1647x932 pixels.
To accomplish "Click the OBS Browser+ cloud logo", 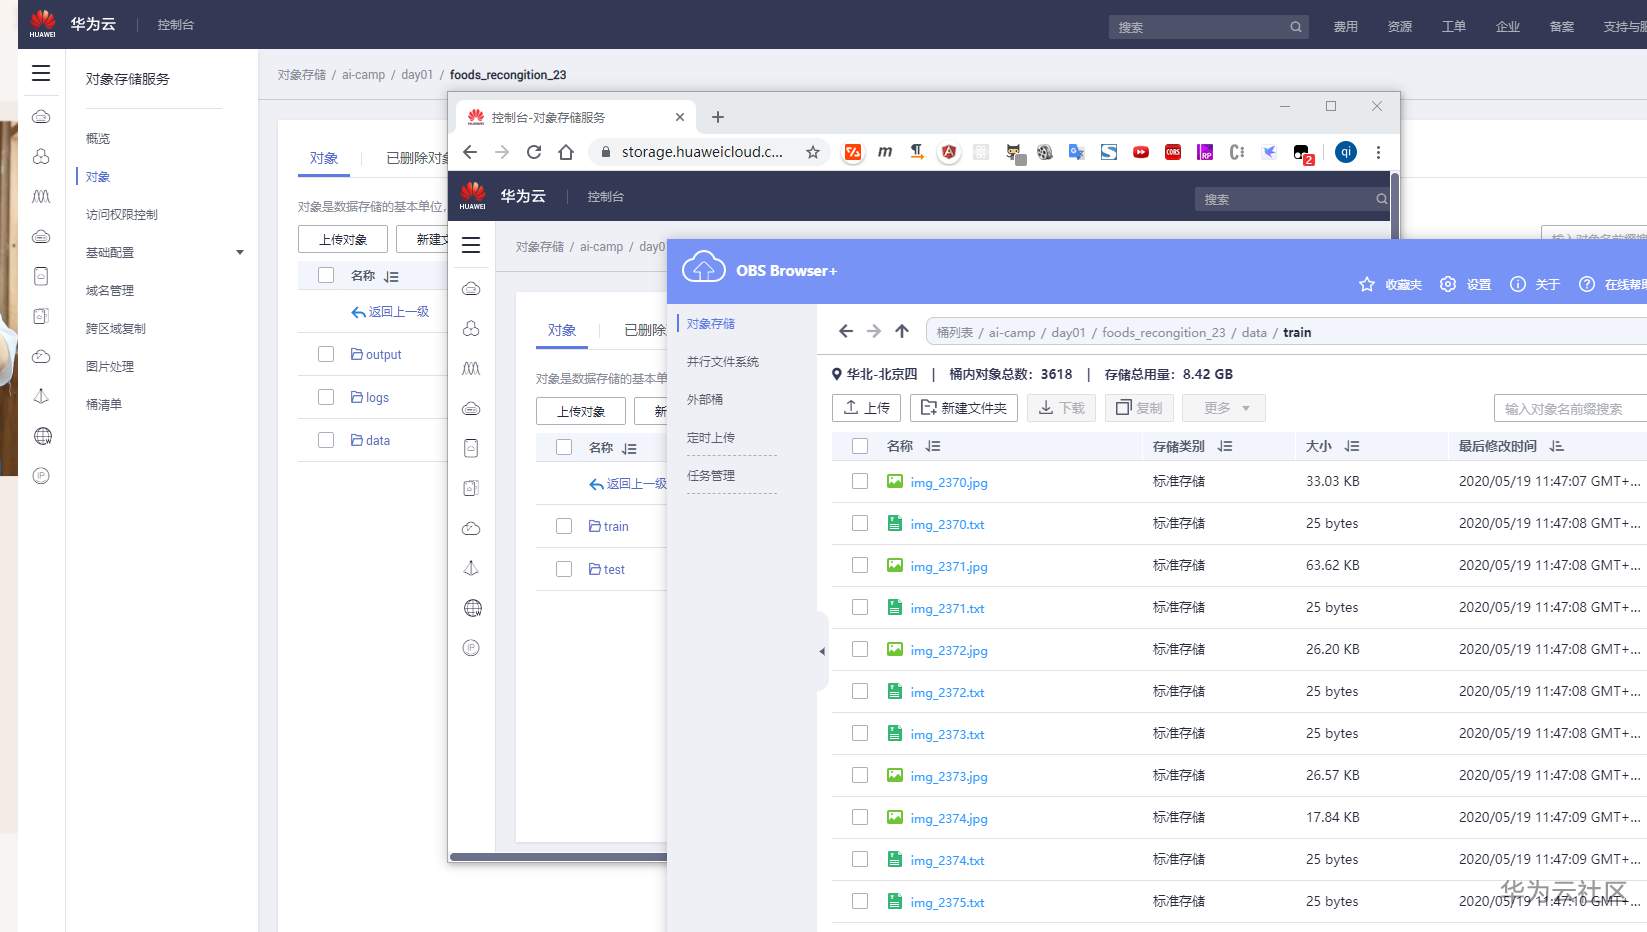I will [x=703, y=268].
